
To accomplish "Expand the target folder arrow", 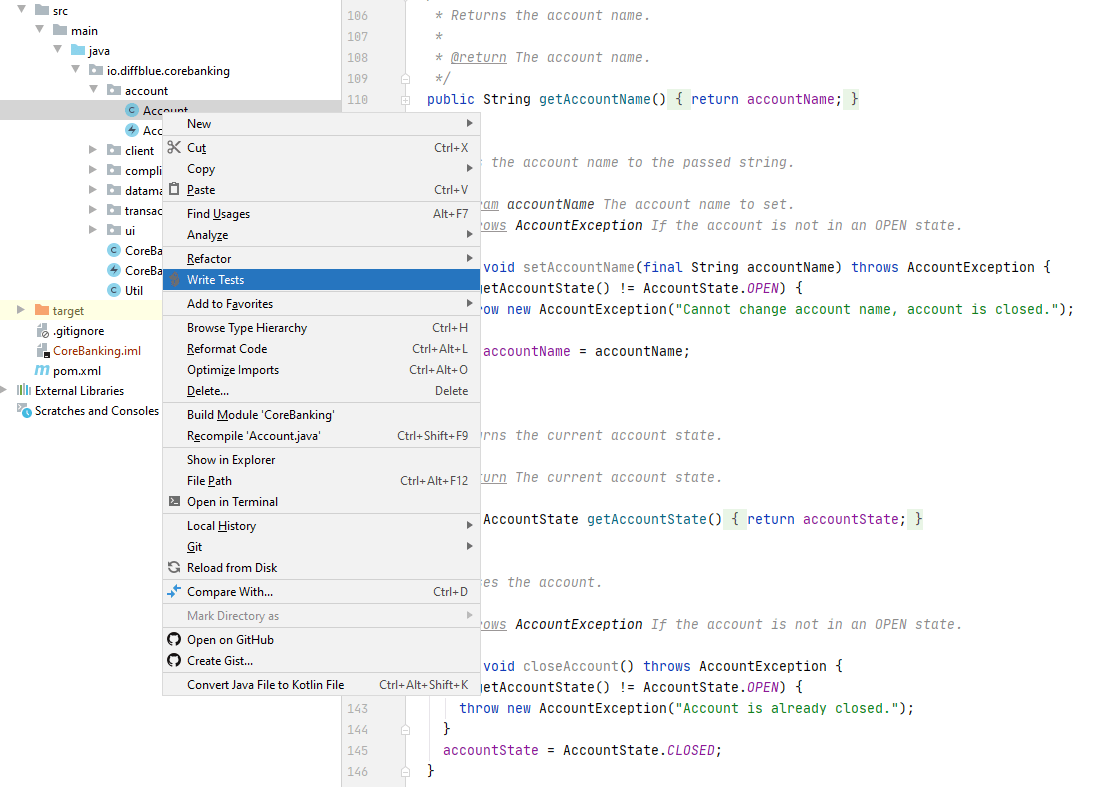I will pos(21,310).
